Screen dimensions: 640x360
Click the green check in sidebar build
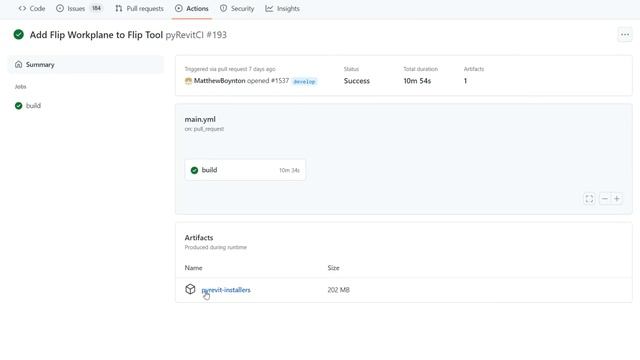[18, 106]
